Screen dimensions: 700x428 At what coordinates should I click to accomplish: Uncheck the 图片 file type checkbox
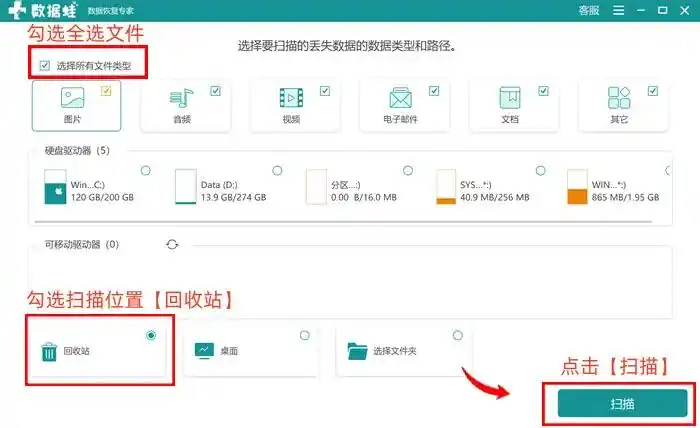pyautogui.click(x=106, y=91)
